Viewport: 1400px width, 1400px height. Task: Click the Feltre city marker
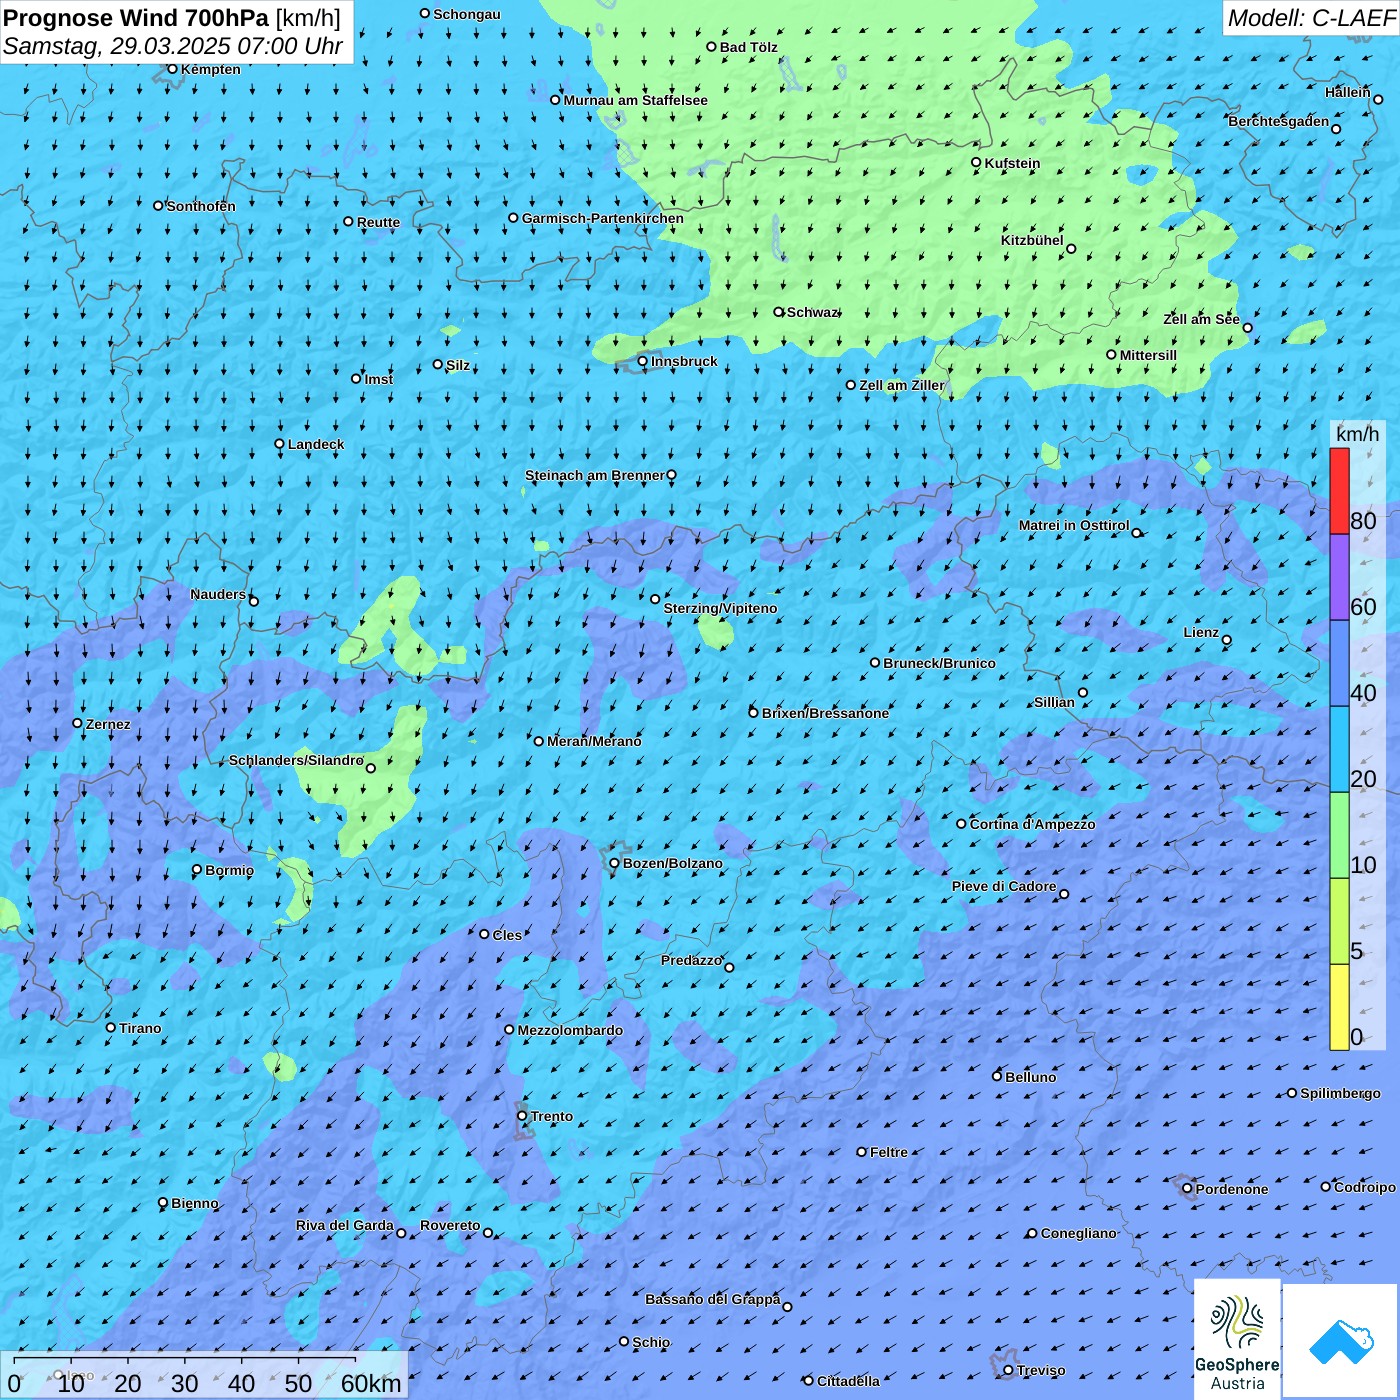pos(862,1152)
